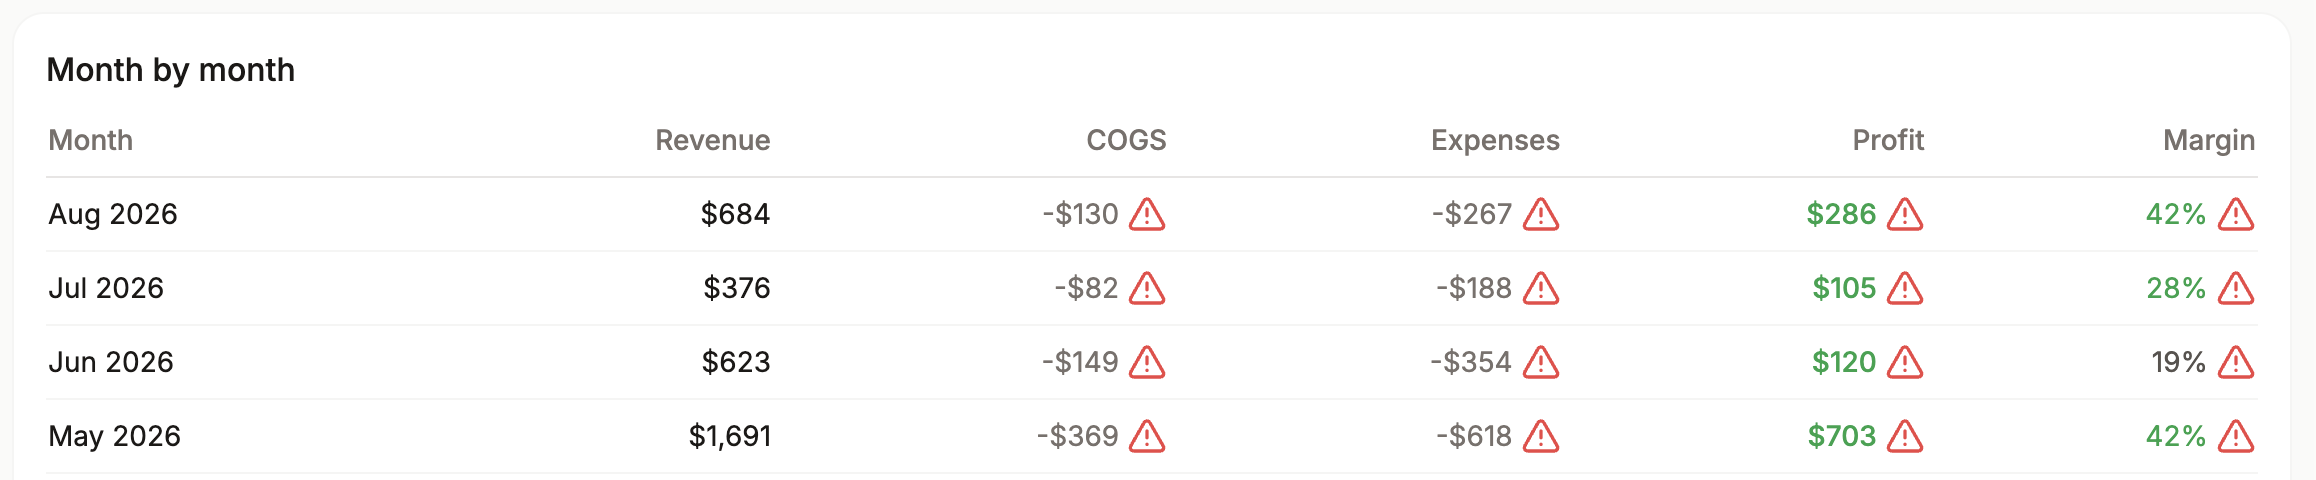The width and height of the screenshot is (2316, 480).
Task: Click the warning icon next to Jun 2026 COGS -$149
Action: tap(1147, 362)
